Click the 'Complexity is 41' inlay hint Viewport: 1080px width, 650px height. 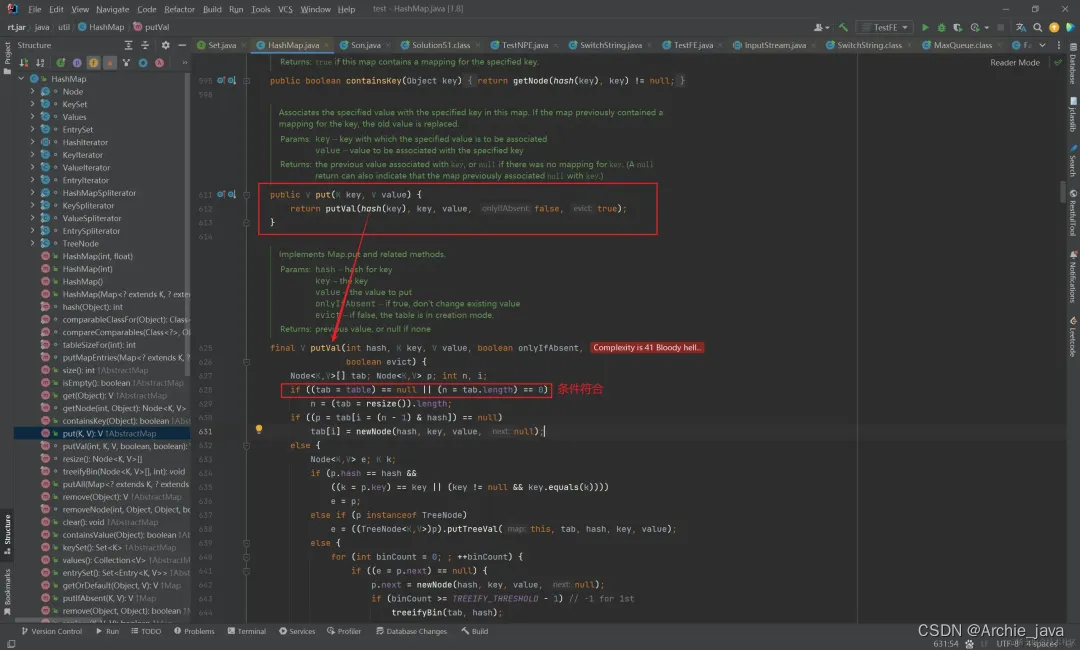tap(646, 348)
